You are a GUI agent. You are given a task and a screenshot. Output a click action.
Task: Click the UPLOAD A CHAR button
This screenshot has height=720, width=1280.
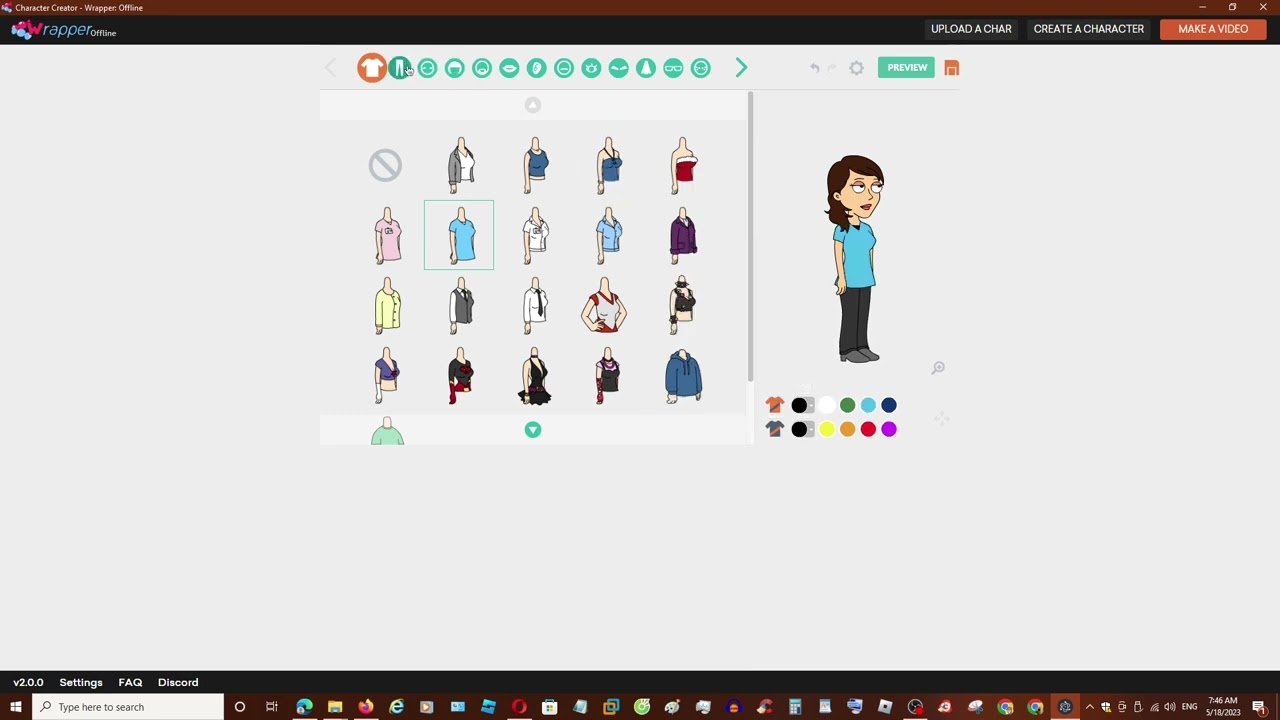click(971, 29)
